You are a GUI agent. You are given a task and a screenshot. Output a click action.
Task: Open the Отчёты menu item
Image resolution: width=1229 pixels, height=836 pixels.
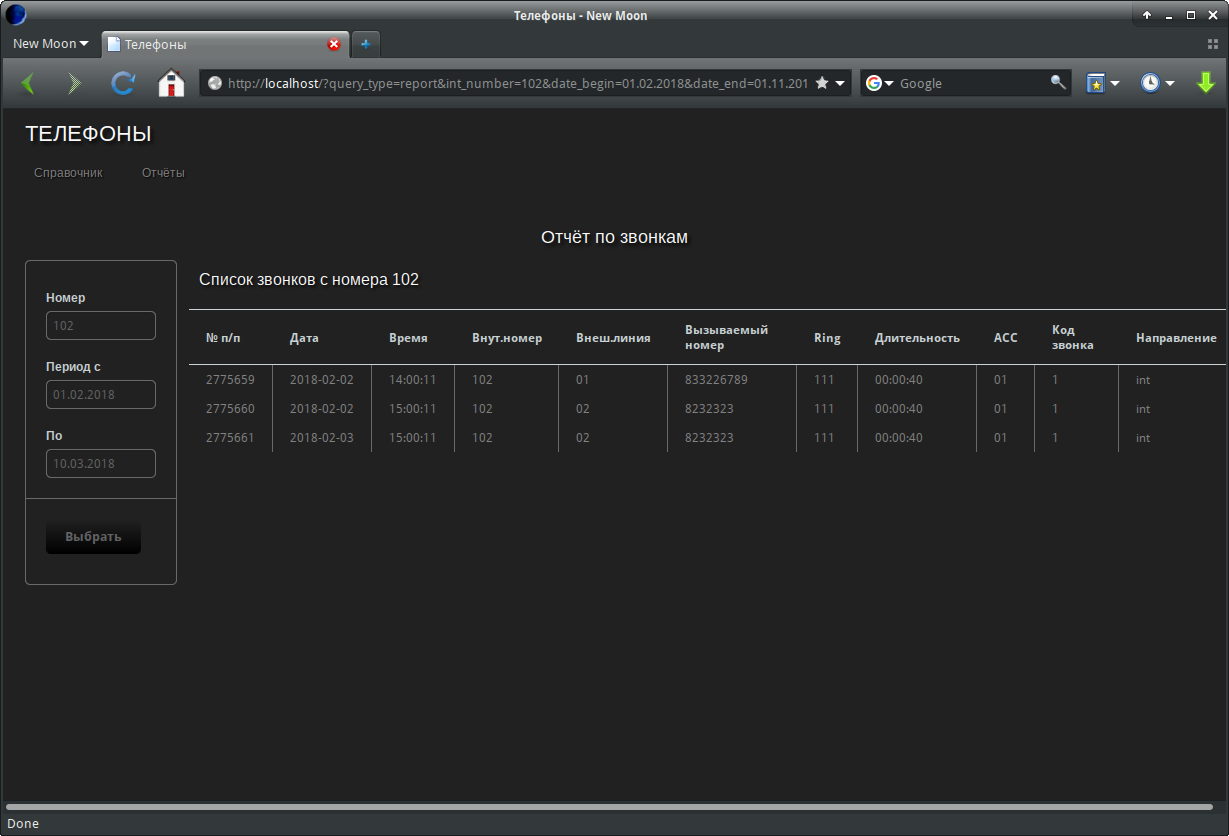[163, 173]
